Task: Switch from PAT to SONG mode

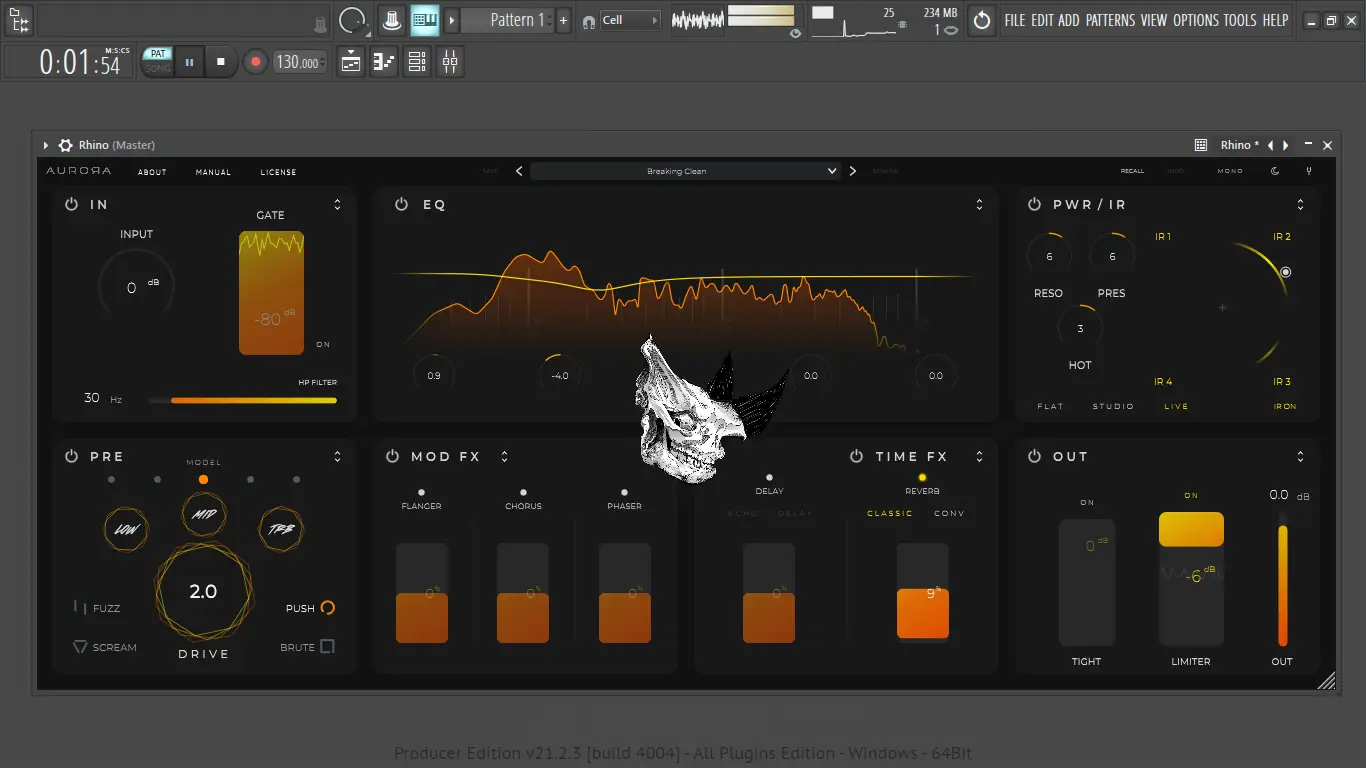Action: 157,66
